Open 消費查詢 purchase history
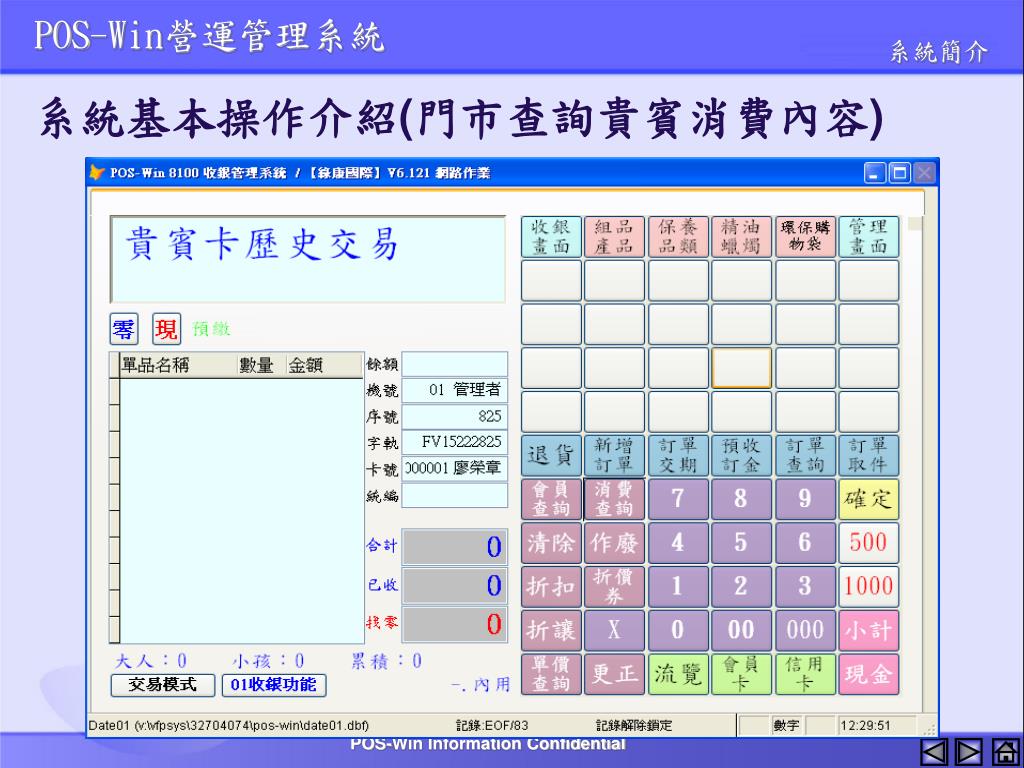 coord(614,500)
